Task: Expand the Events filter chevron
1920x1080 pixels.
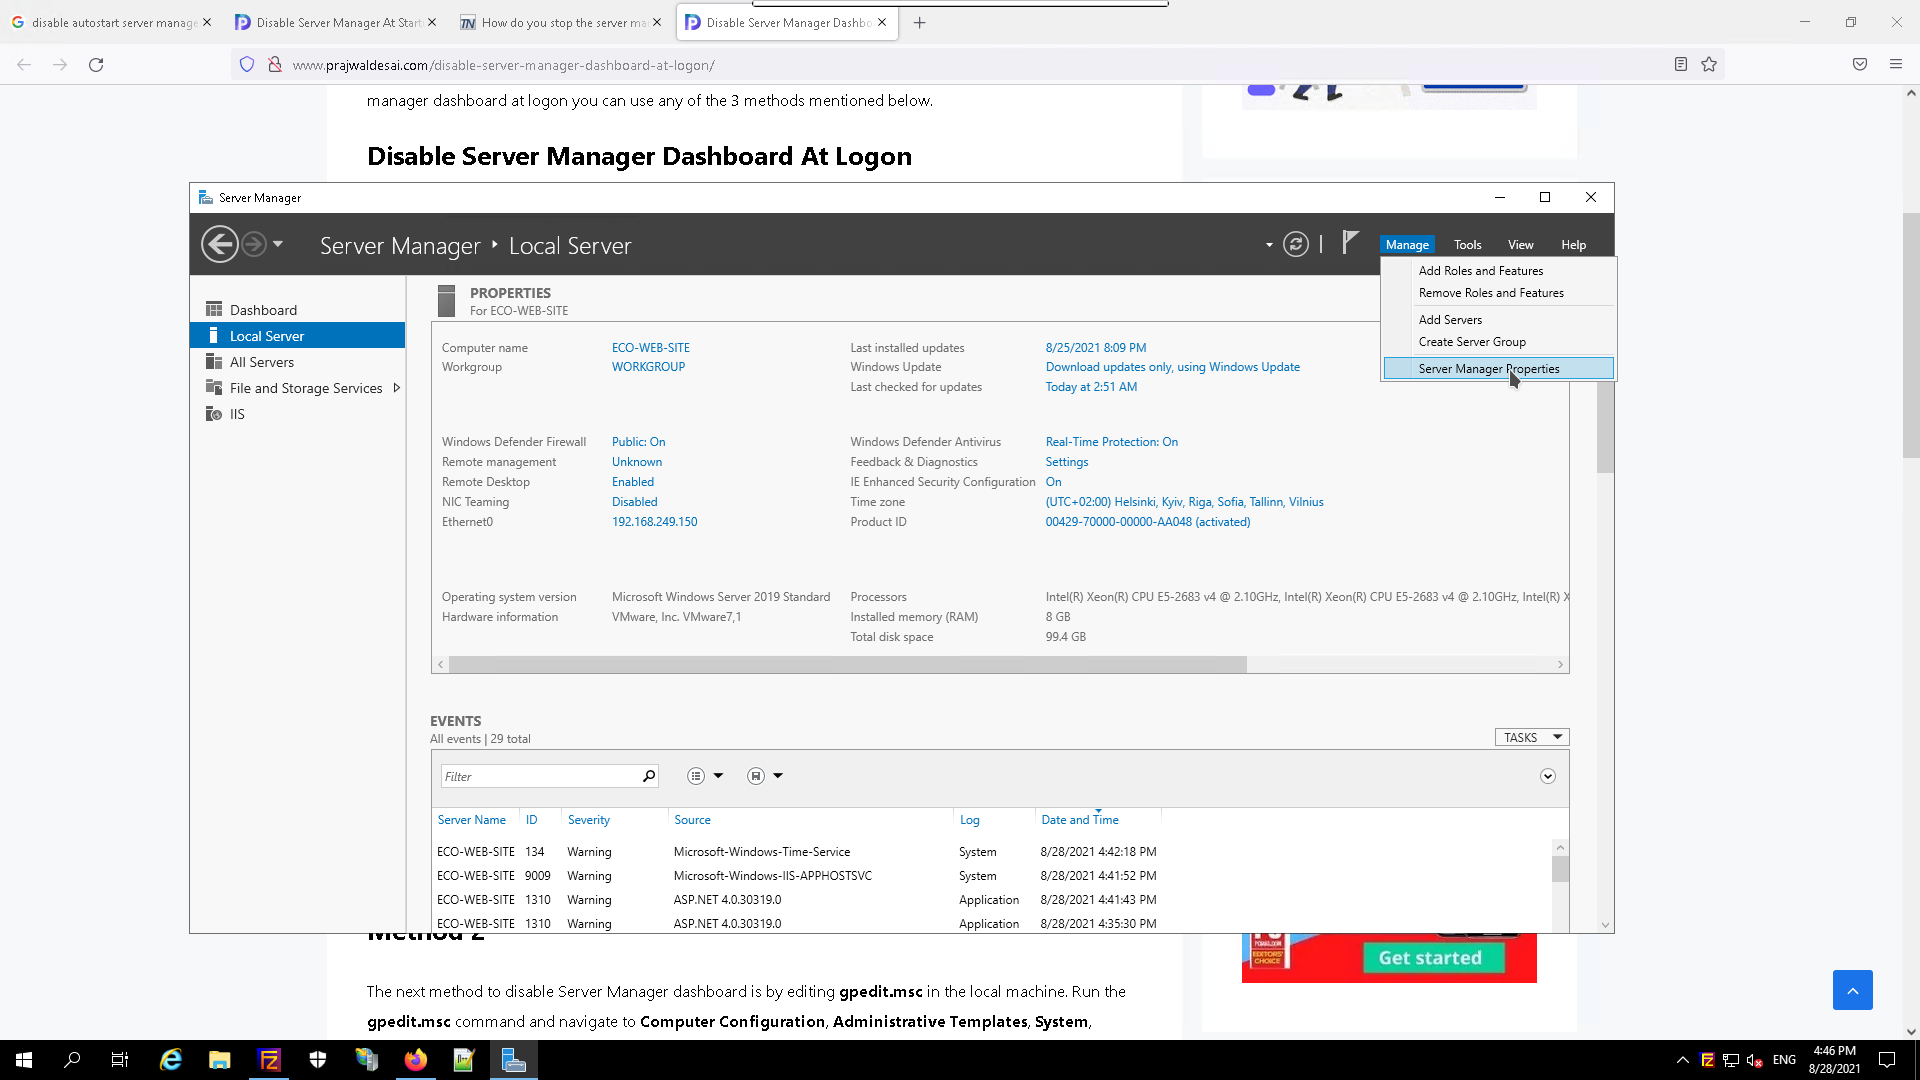Action: click(x=1547, y=776)
